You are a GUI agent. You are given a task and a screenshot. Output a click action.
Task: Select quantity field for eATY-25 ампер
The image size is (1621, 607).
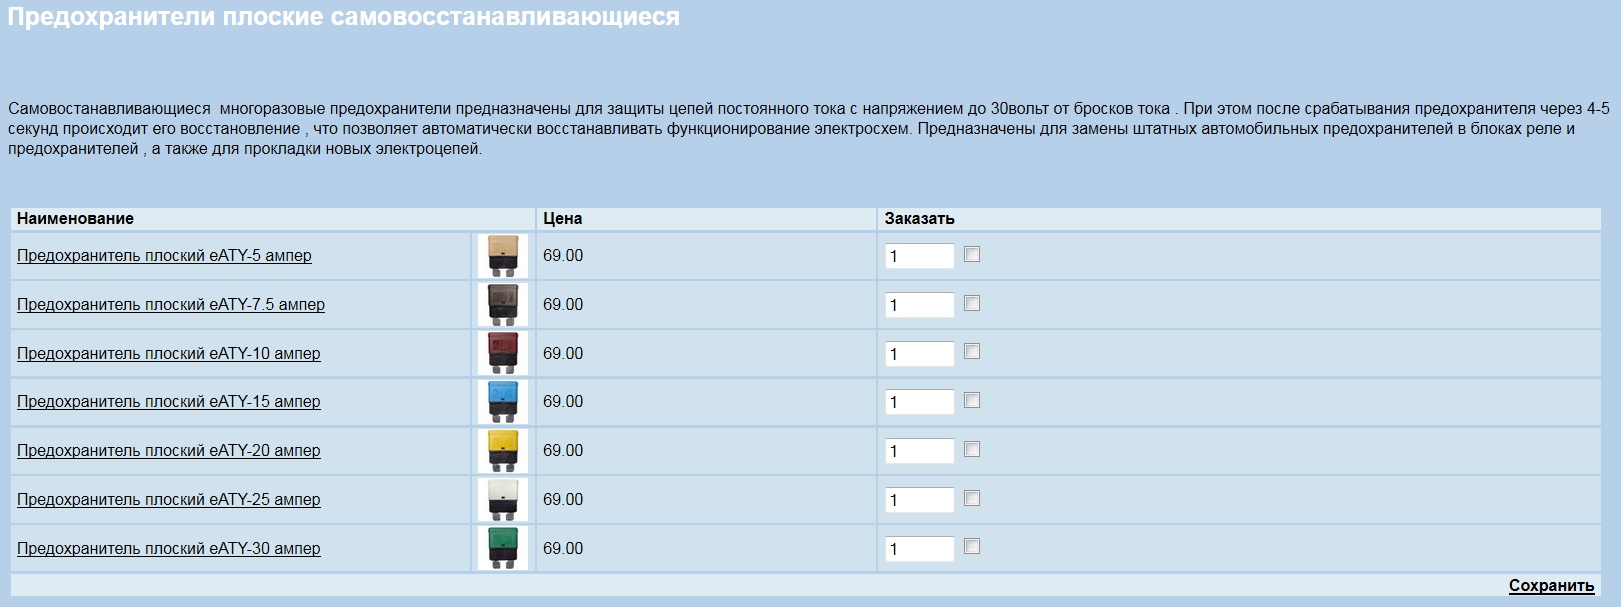[920, 500]
